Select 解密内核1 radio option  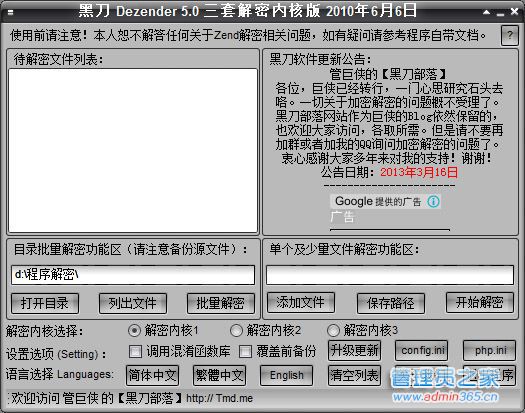[134, 331]
